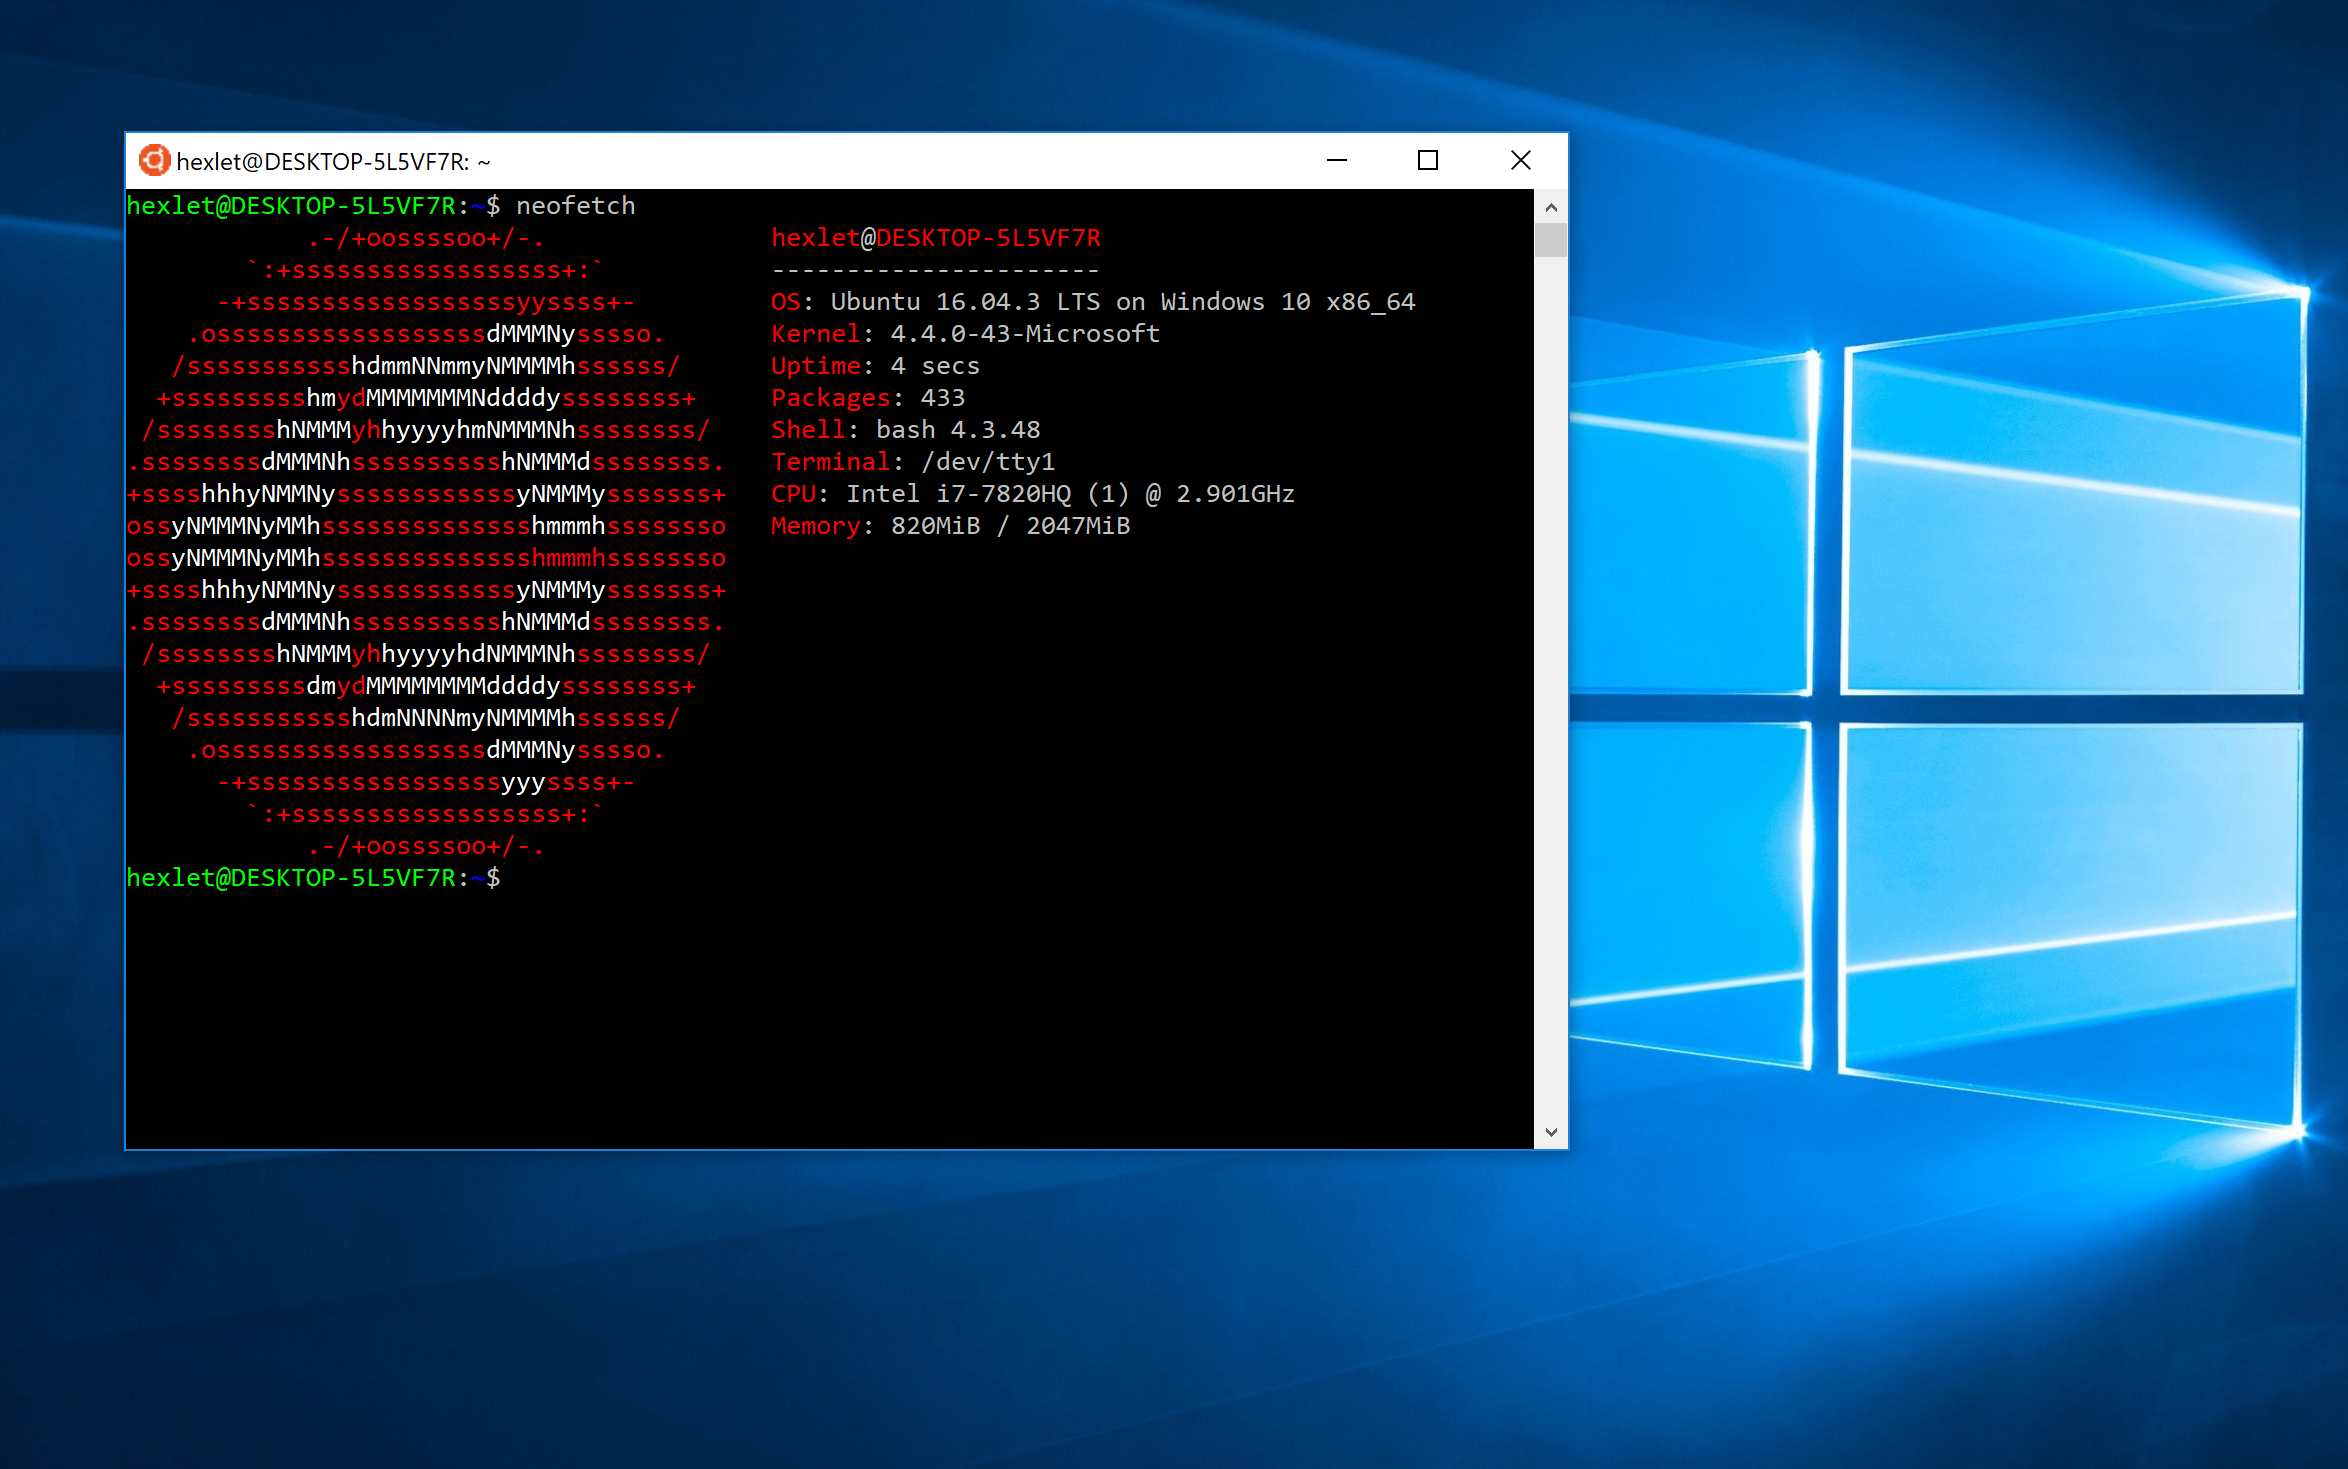This screenshot has width=2348, height=1469.
Task: Click the Shell value 'bash 4.3.48'
Action: 958,430
